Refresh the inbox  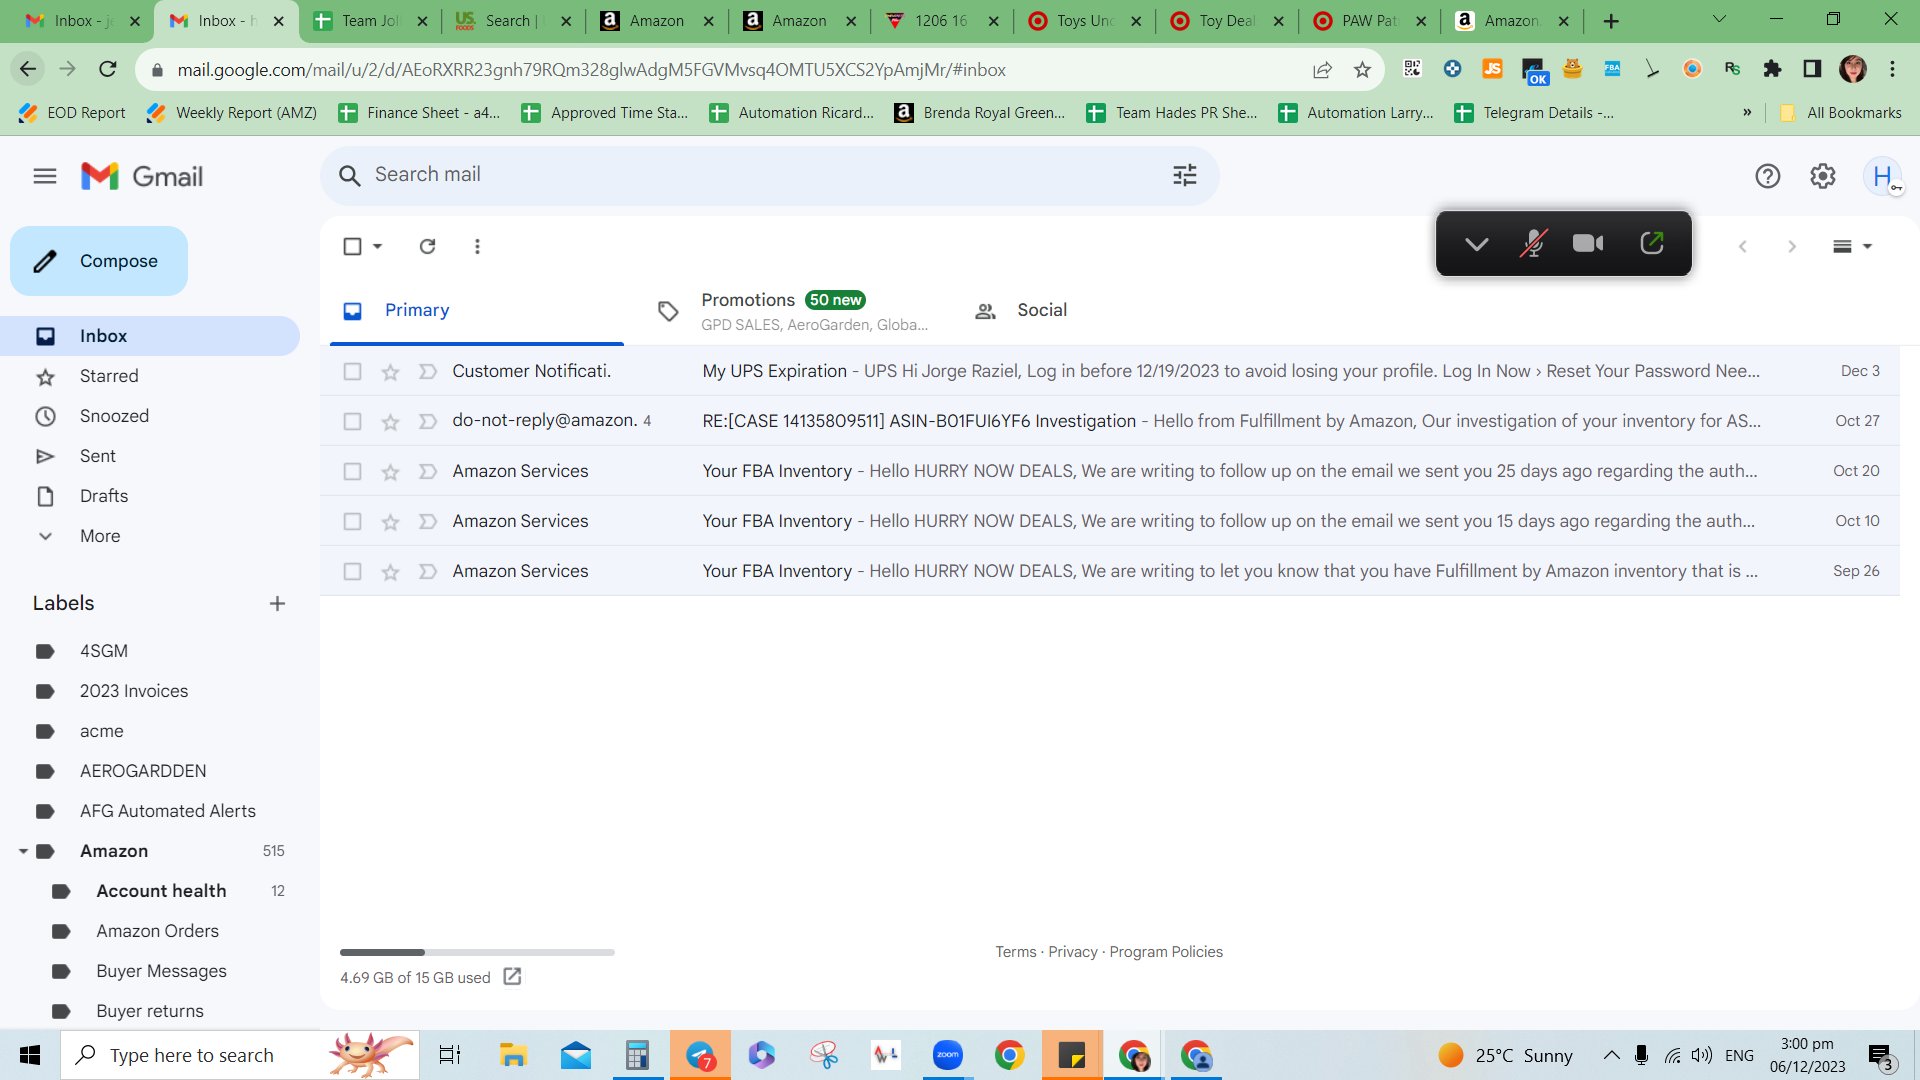pyautogui.click(x=427, y=246)
